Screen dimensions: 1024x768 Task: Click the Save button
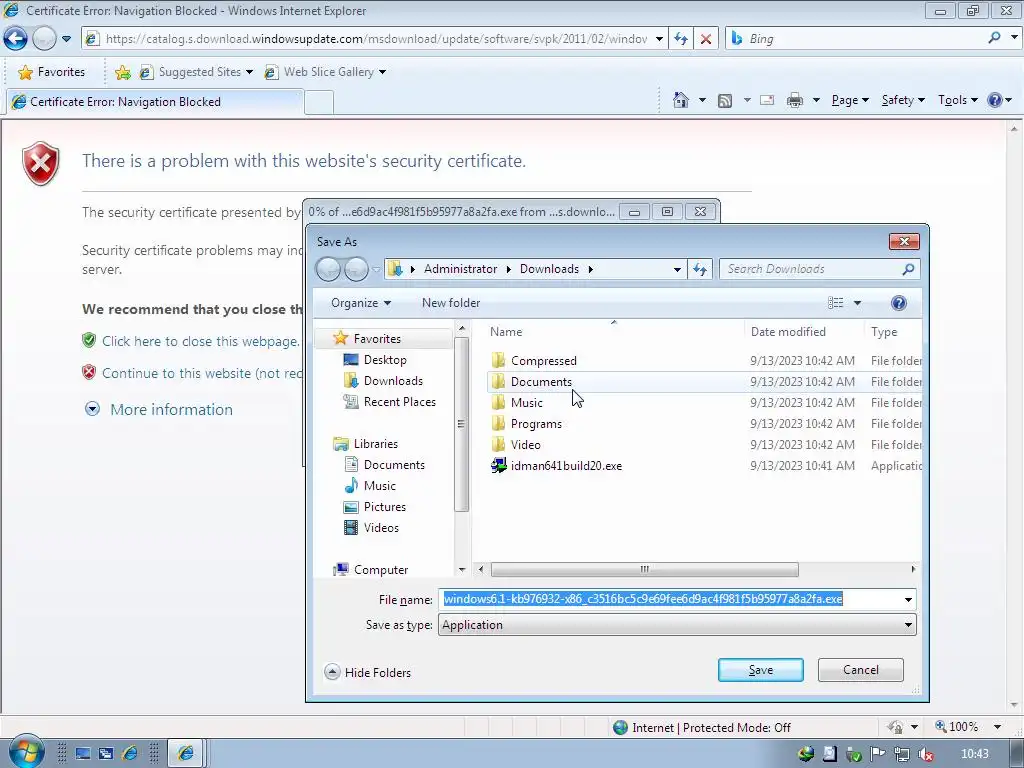pos(761,670)
